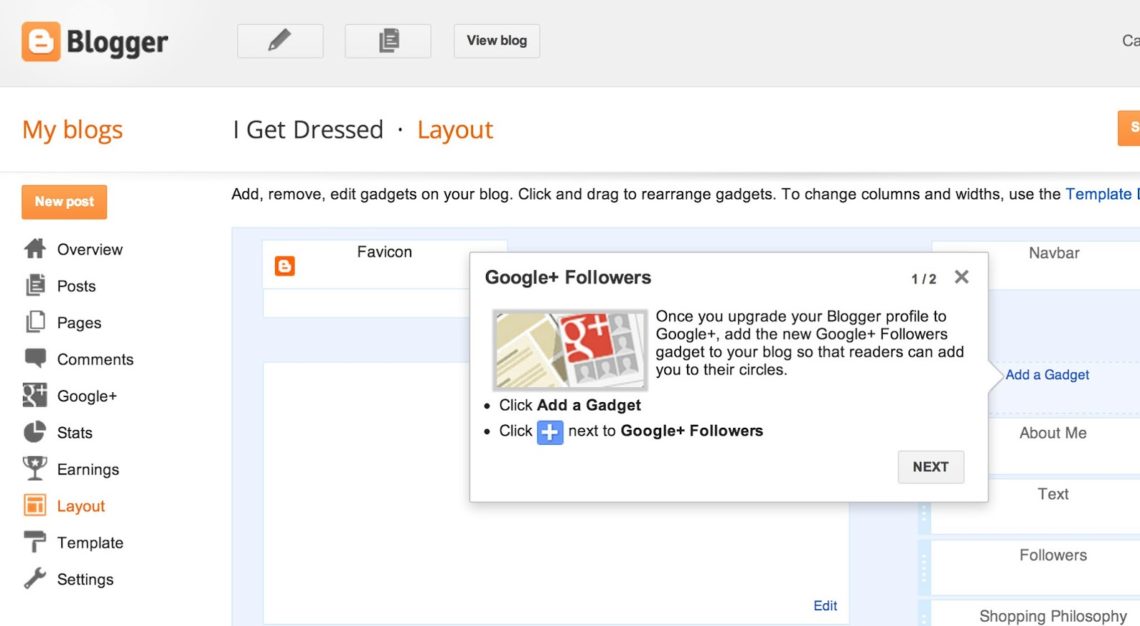
Task: Select Layout in the sidebar menu
Action: (81, 506)
